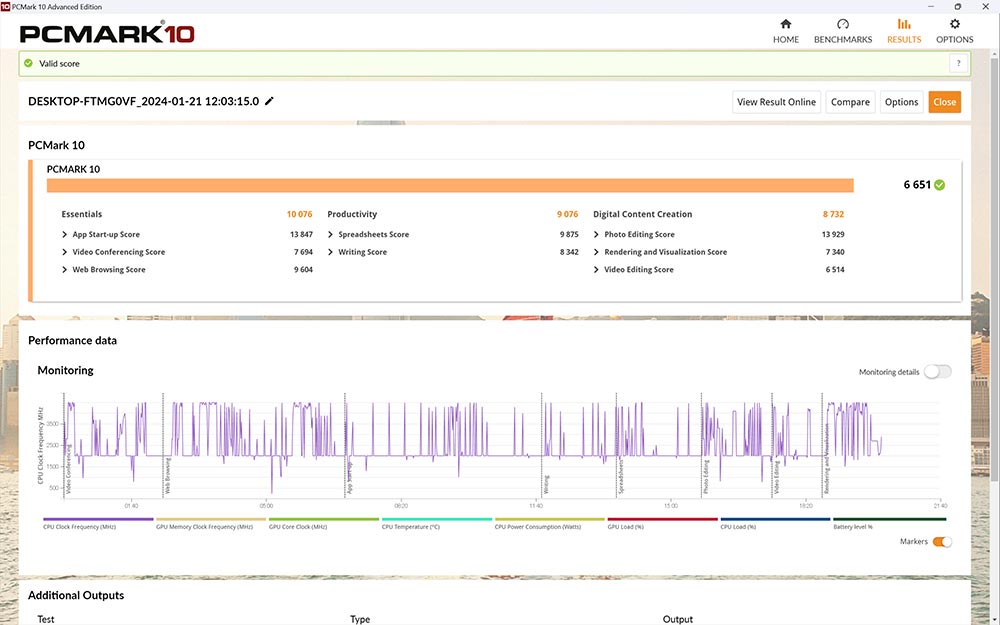Click the results bar chart icon

coord(904,24)
